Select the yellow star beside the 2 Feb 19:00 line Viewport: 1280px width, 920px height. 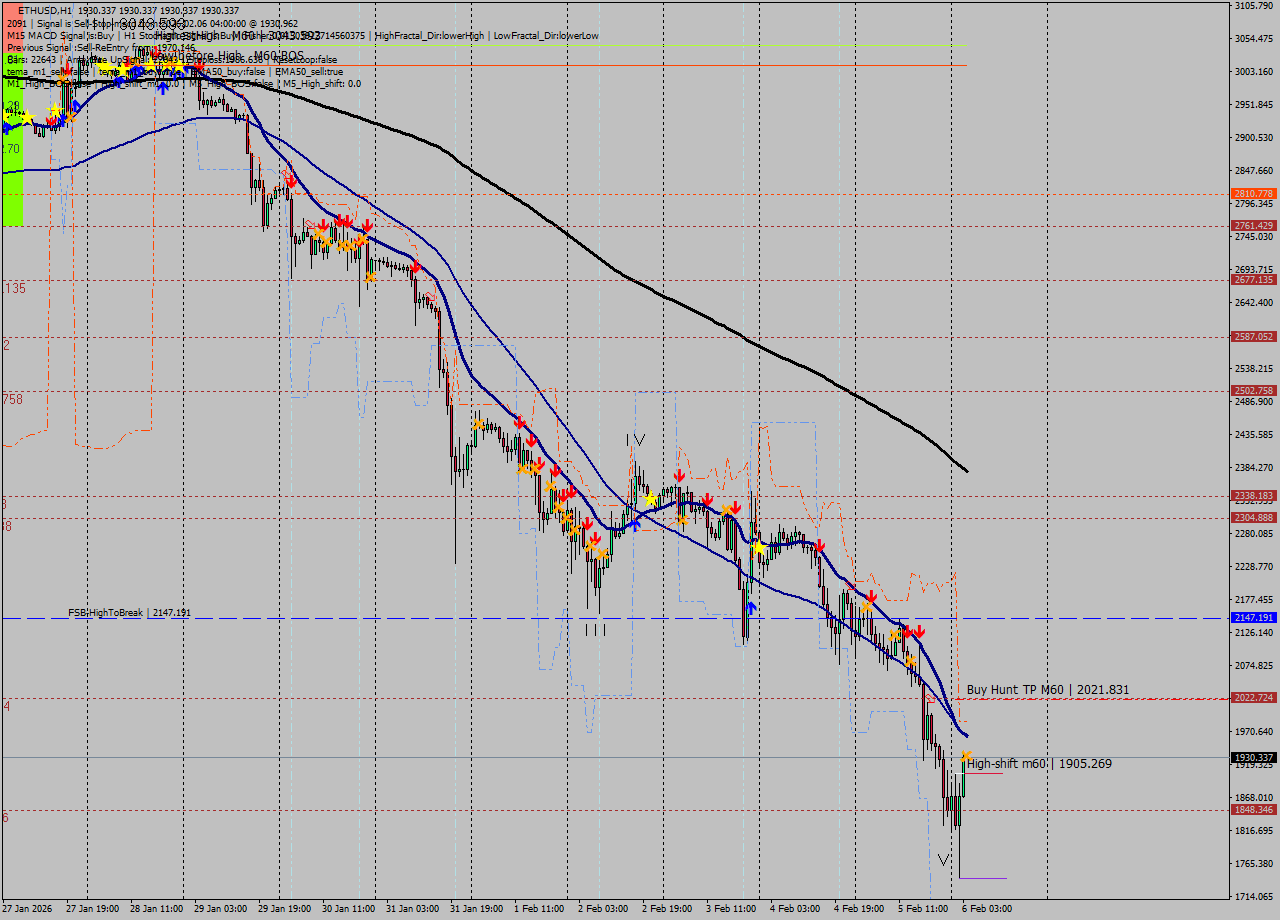pos(651,498)
